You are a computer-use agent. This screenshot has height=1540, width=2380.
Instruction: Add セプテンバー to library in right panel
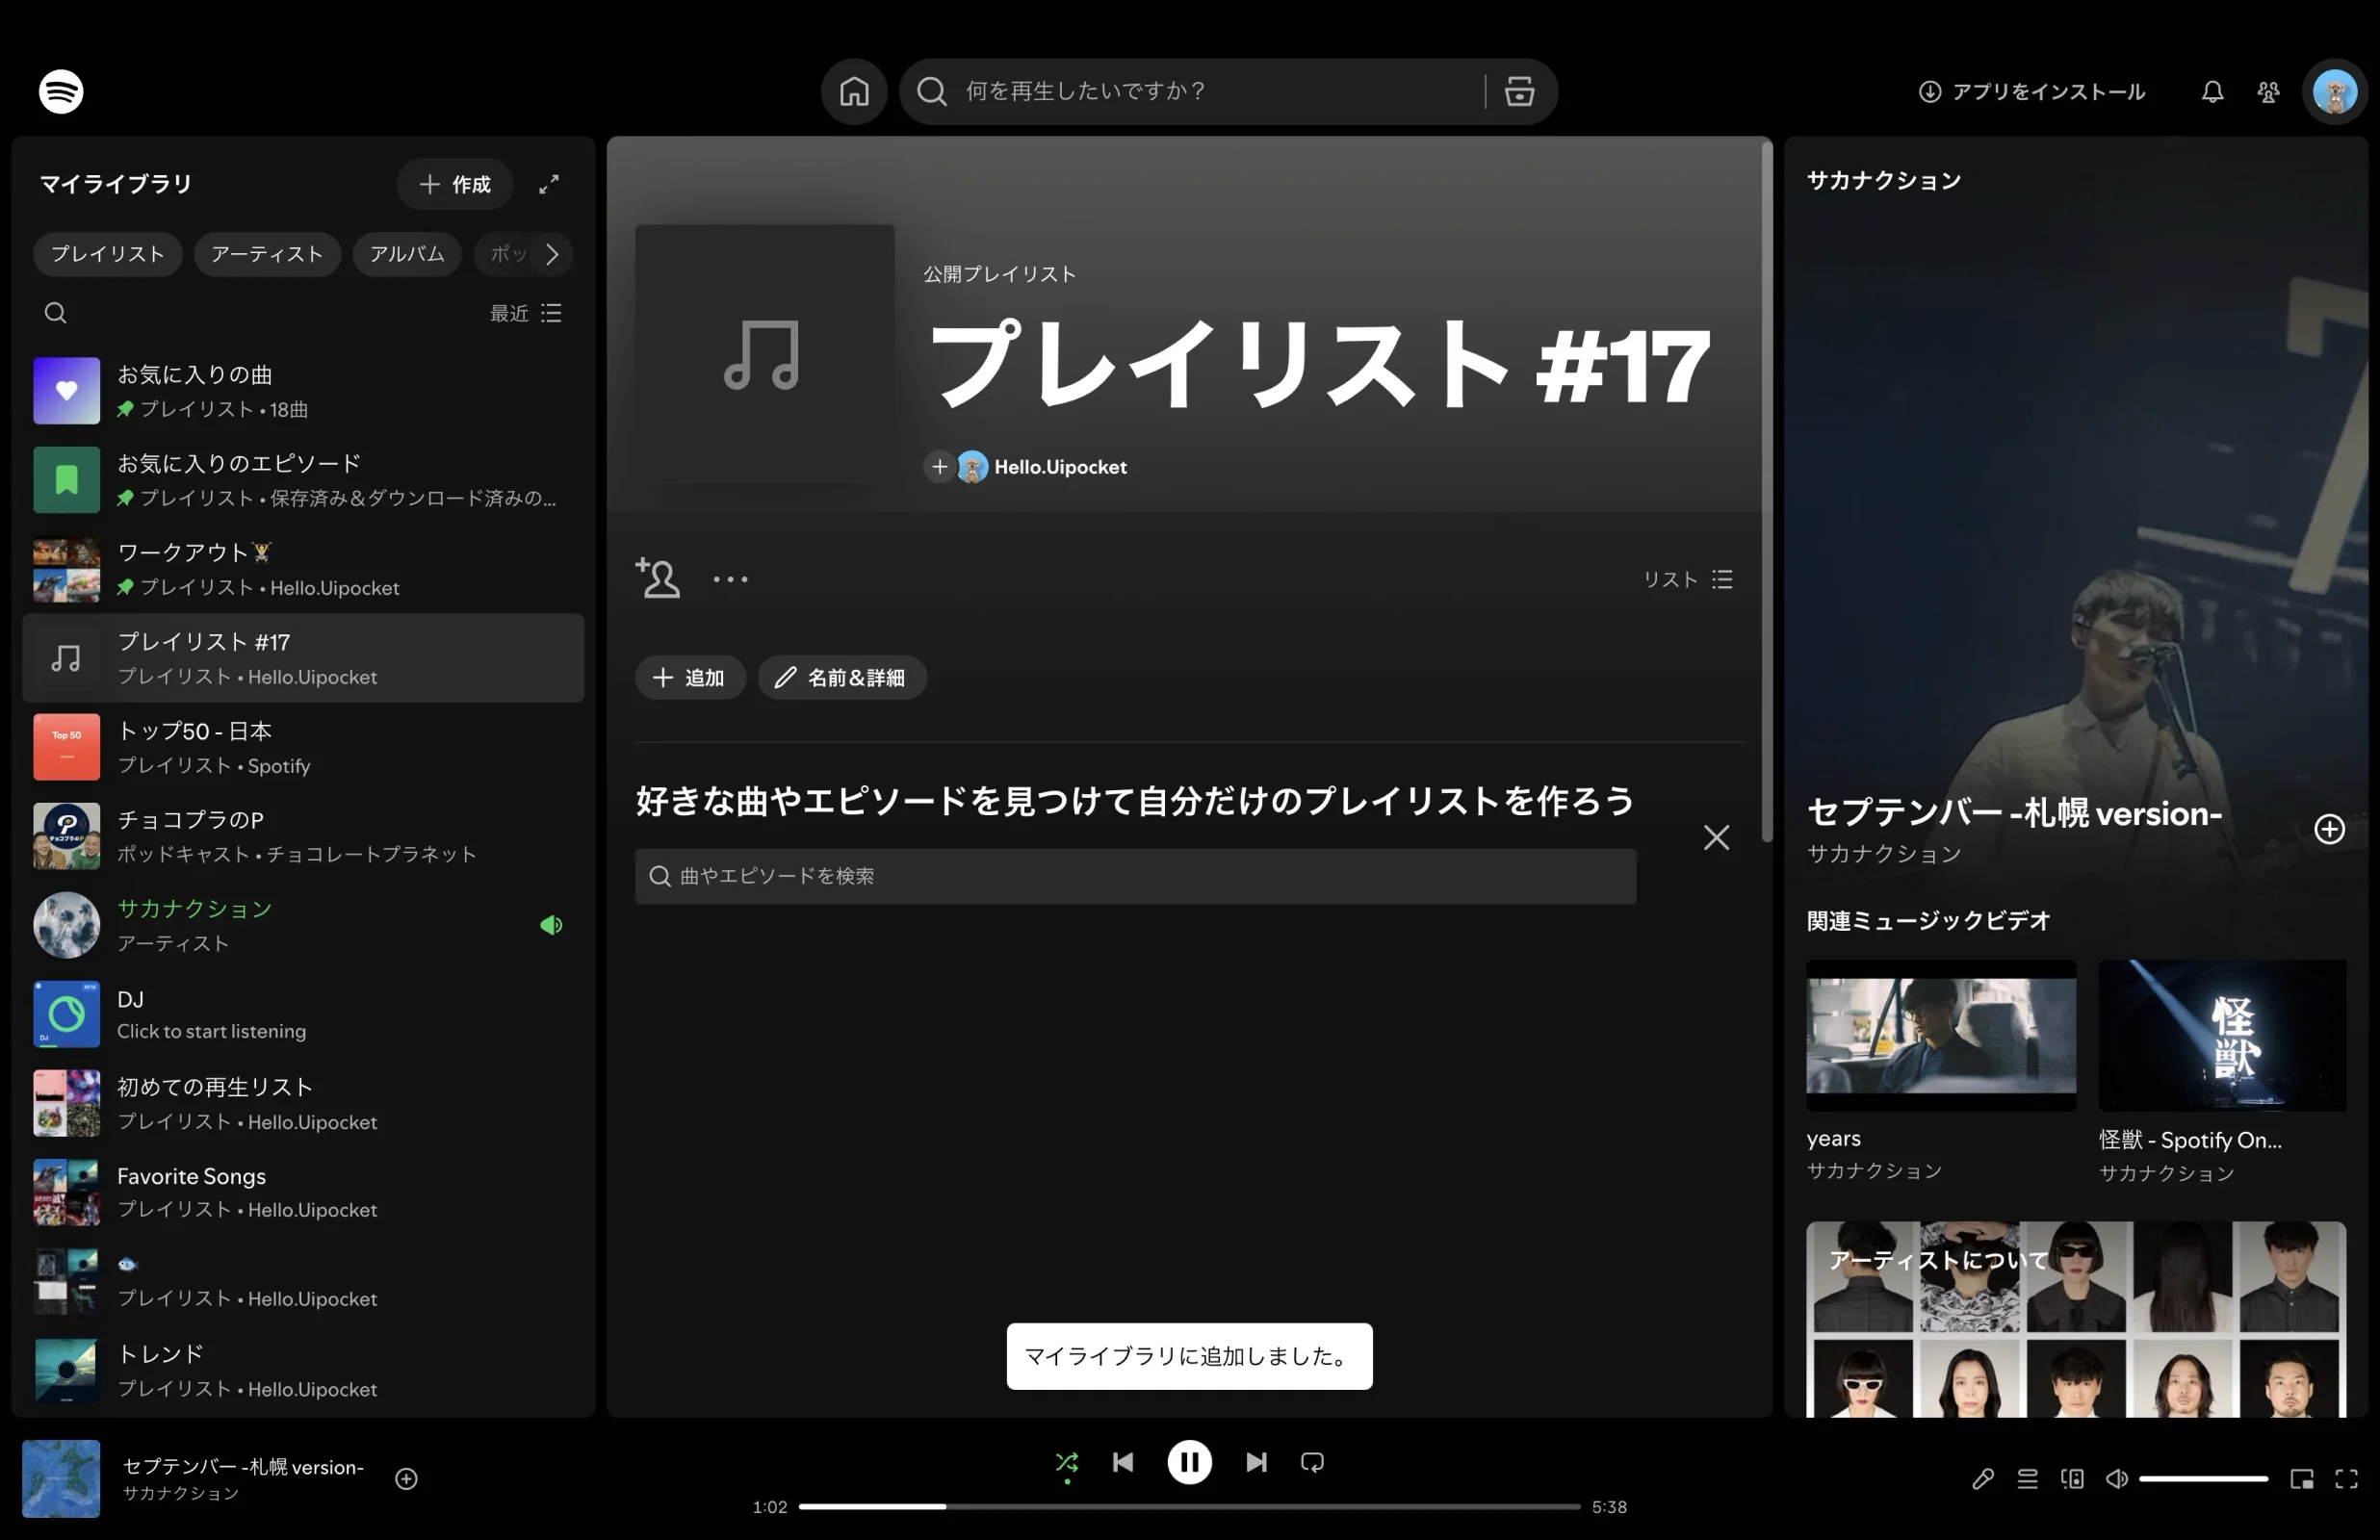[2329, 828]
